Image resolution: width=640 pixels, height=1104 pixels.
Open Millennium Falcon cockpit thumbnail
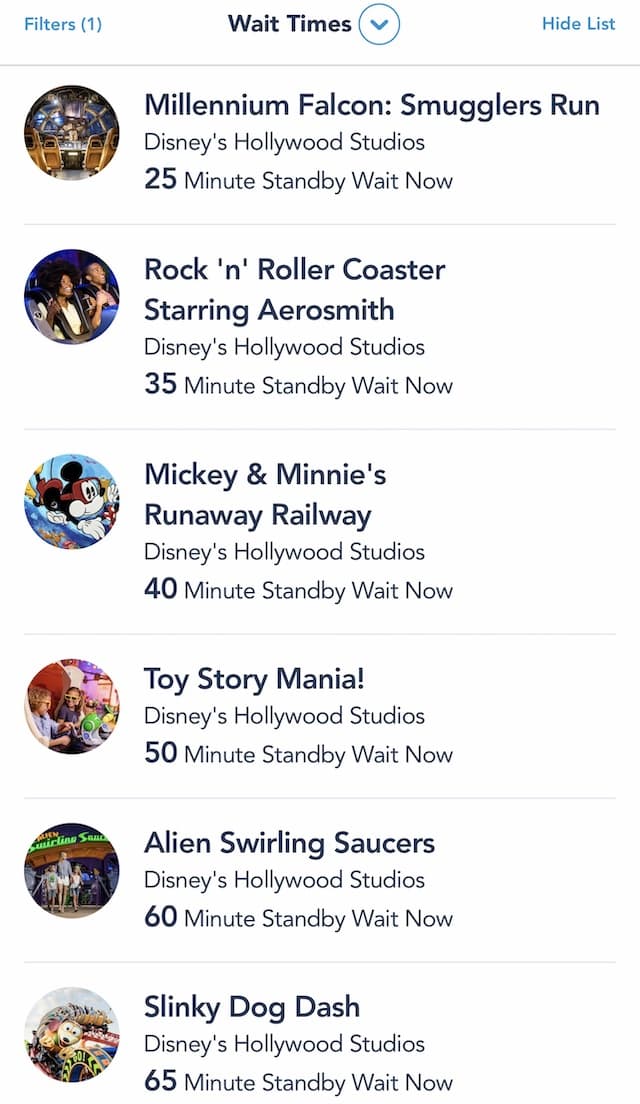point(72,132)
